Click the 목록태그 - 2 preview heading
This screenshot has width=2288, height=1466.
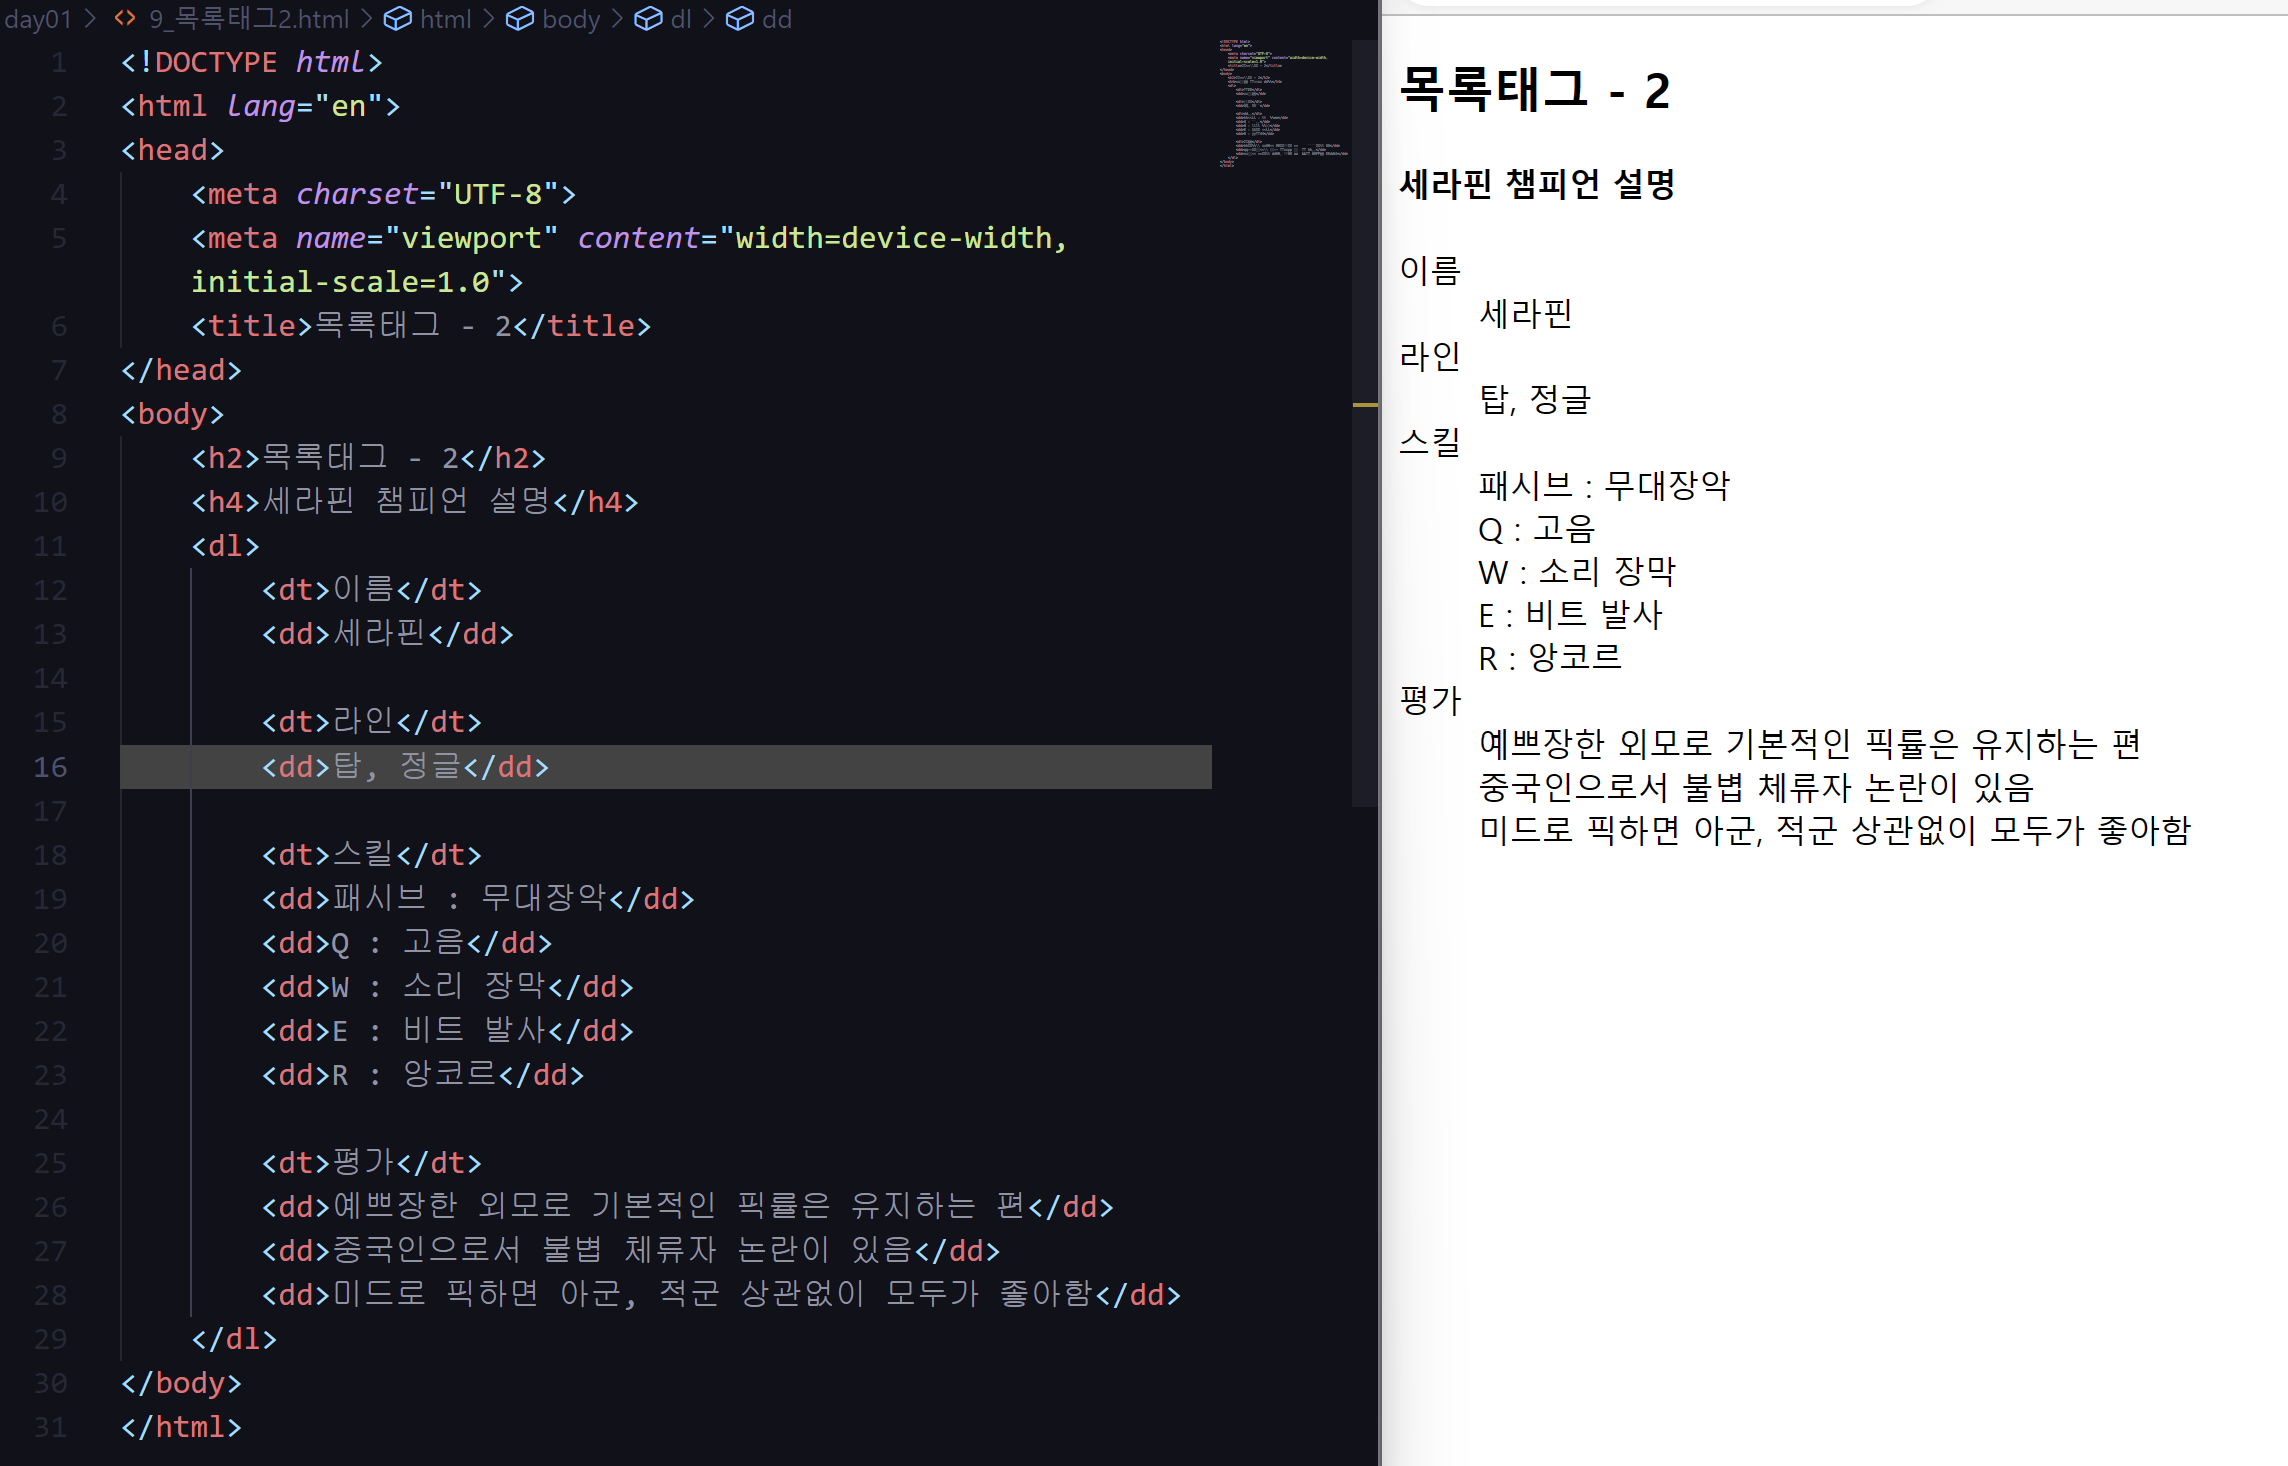pyautogui.click(x=1534, y=90)
